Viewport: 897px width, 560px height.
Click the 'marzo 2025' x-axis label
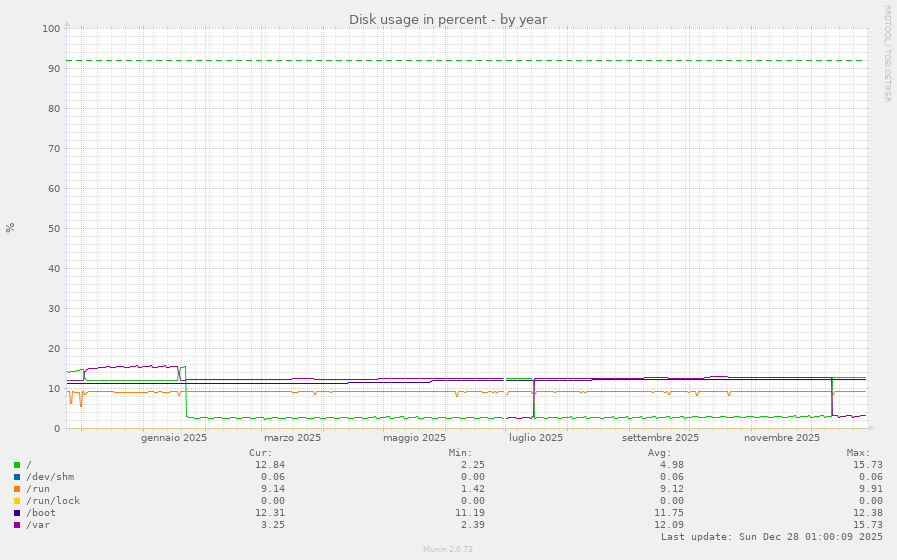(x=292, y=438)
